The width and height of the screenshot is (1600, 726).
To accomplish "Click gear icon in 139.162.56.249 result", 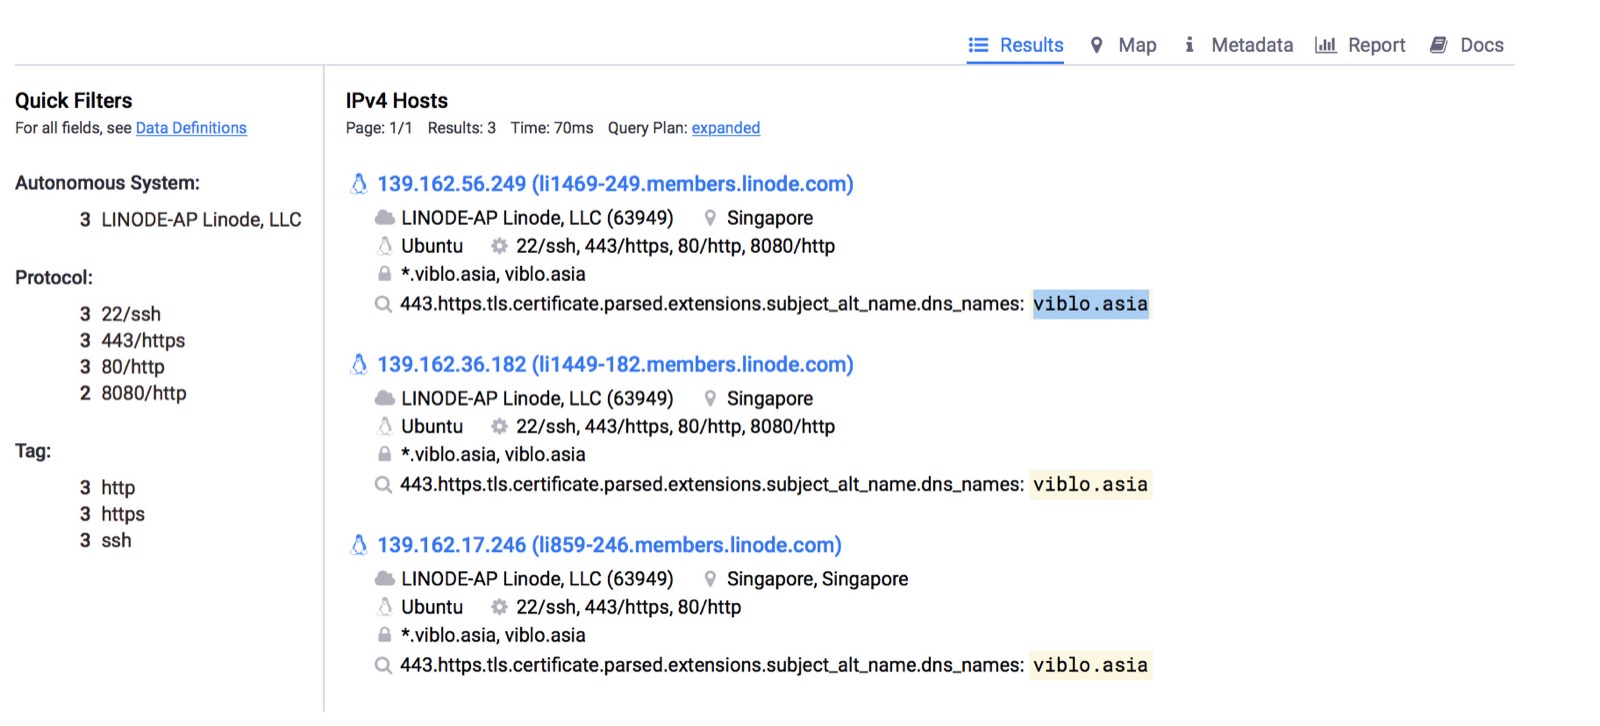I will 499,246.
